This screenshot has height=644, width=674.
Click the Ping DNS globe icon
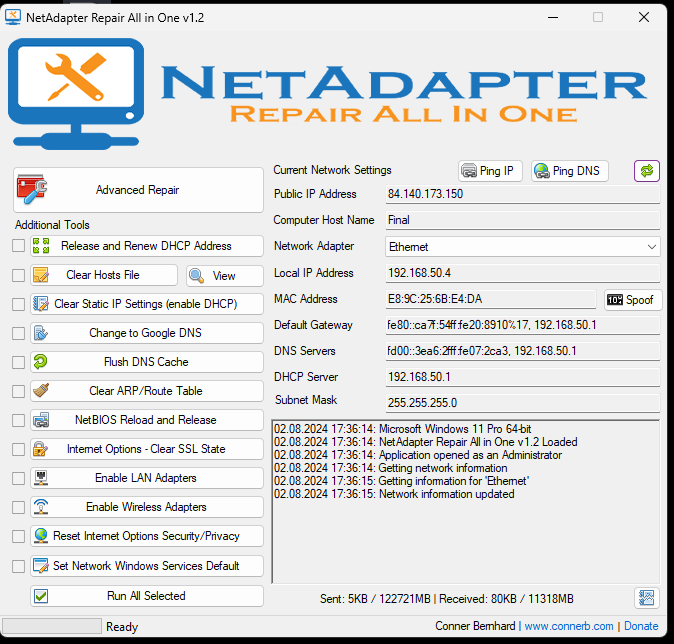(x=542, y=171)
